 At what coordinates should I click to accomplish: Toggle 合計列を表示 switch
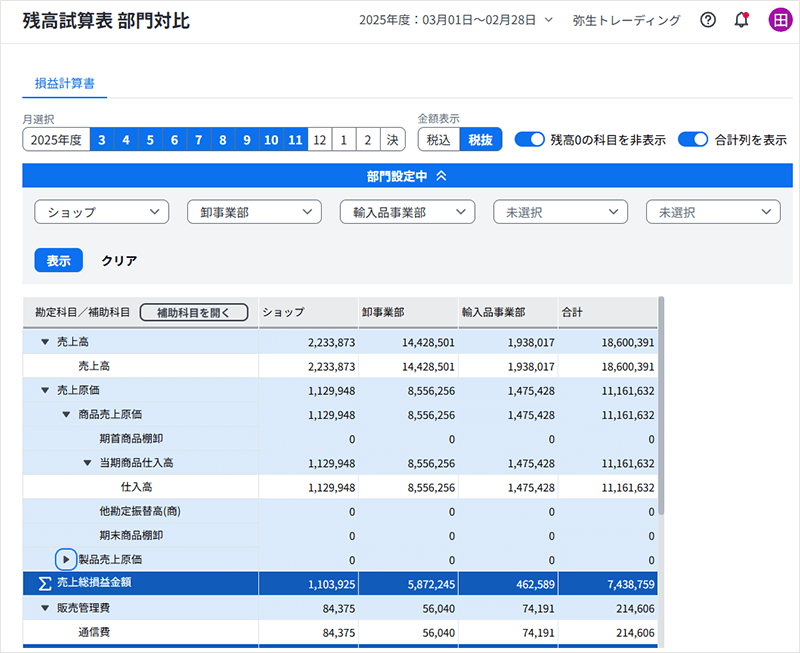pos(693,140)
